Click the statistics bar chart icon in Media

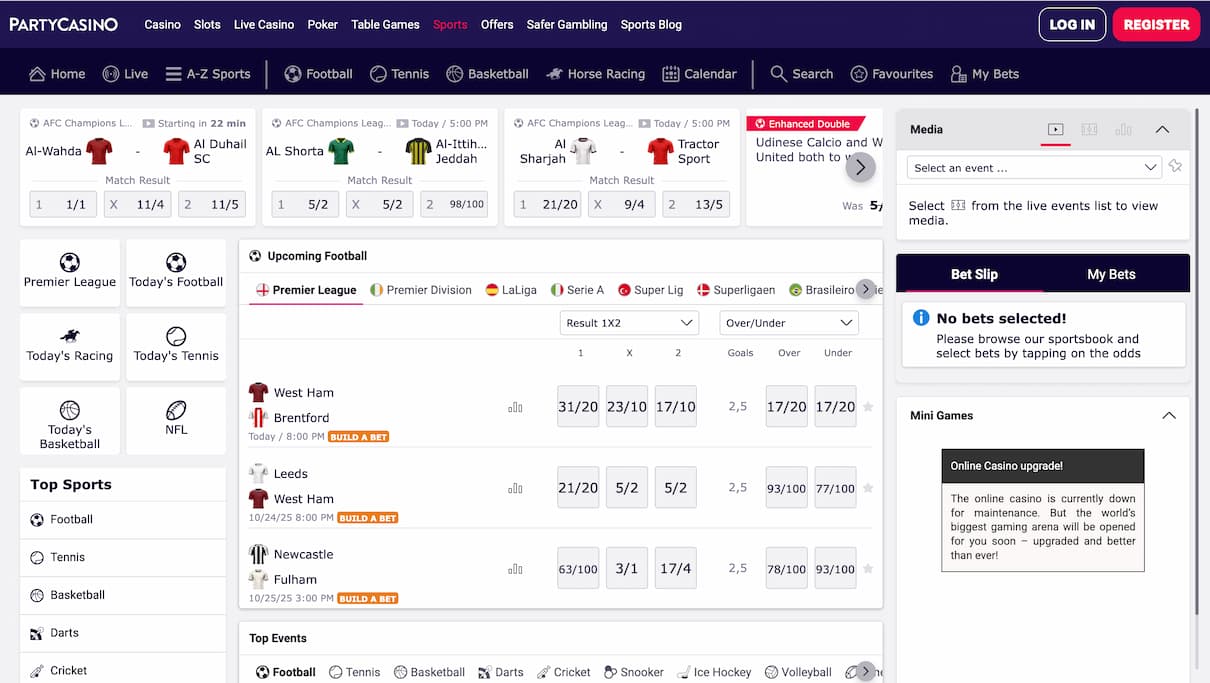click(1123, 129)
